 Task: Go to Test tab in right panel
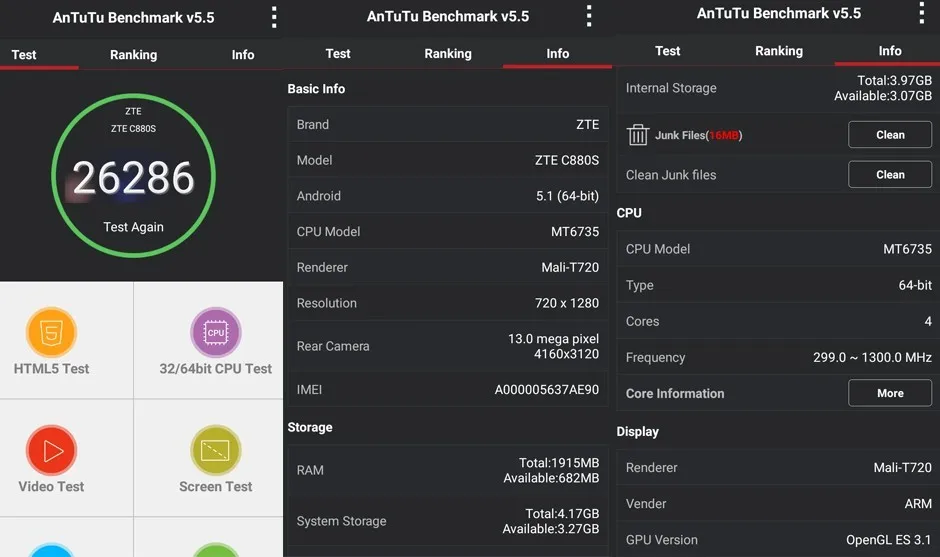pos(667,51)
